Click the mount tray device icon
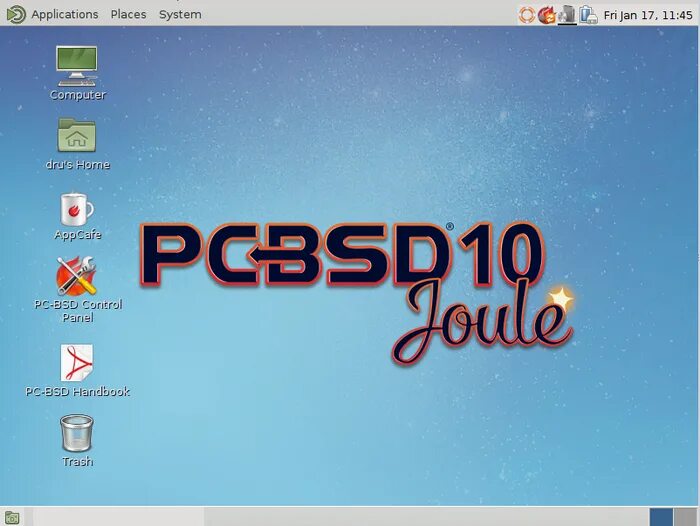Screen dimensions: 700x526 (588, 15)
